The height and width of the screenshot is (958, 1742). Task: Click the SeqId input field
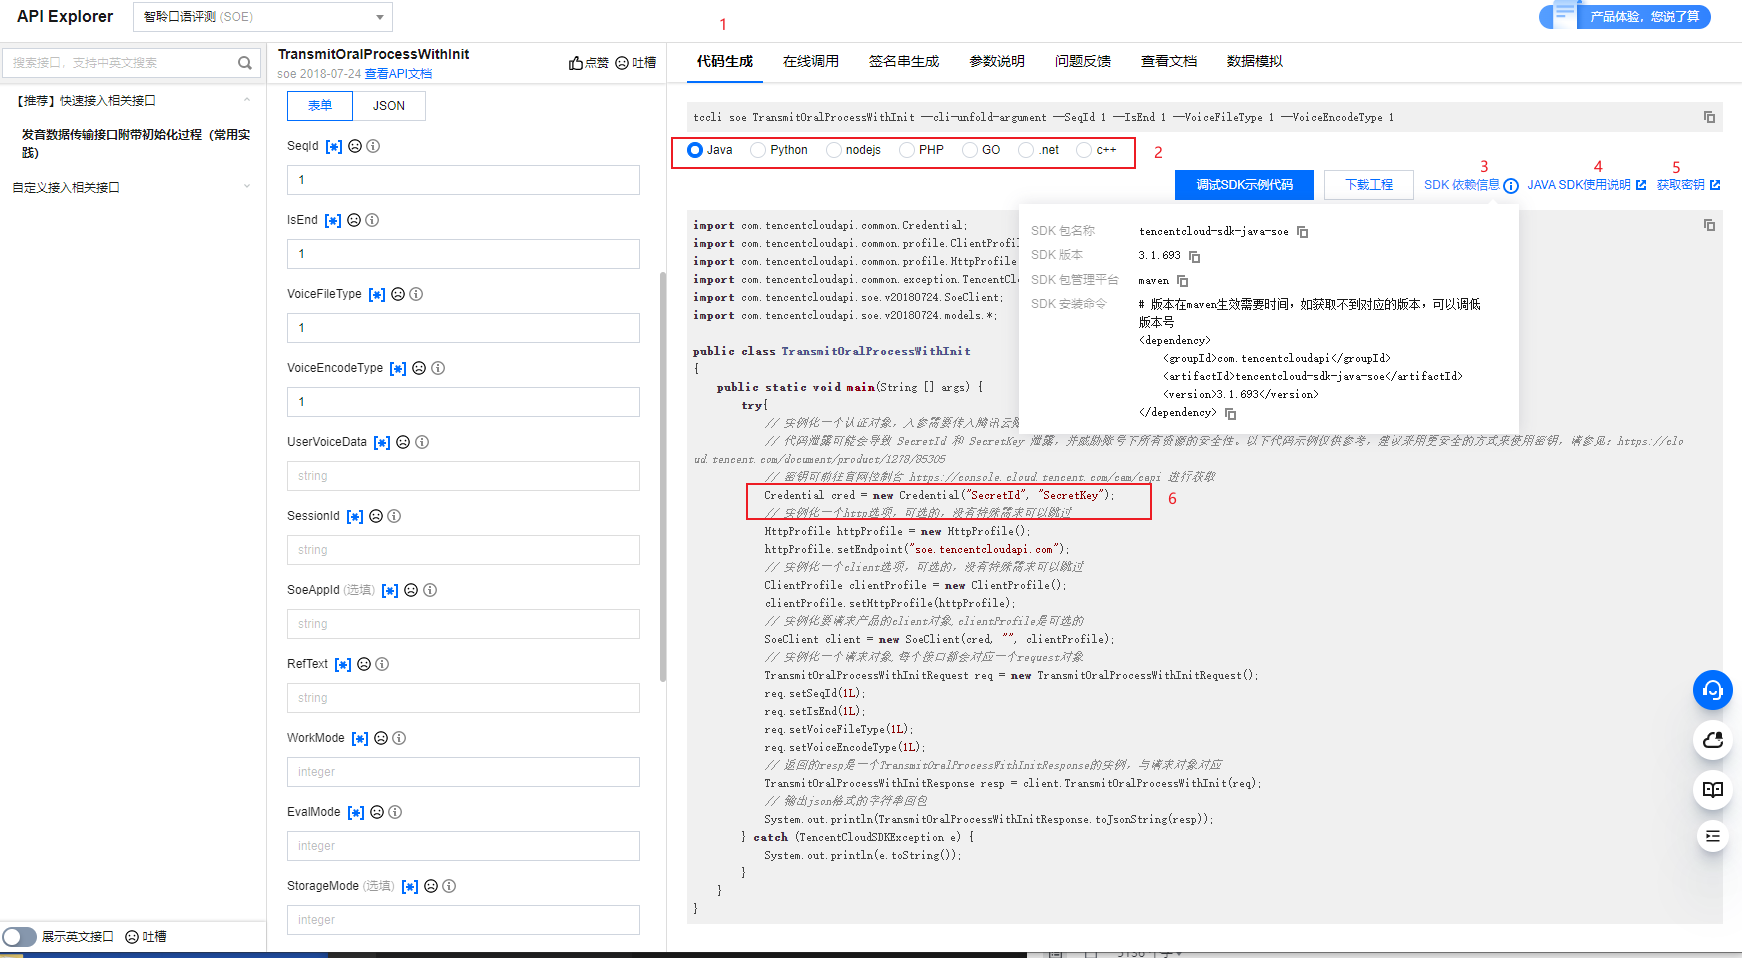[x=463, y=180]
